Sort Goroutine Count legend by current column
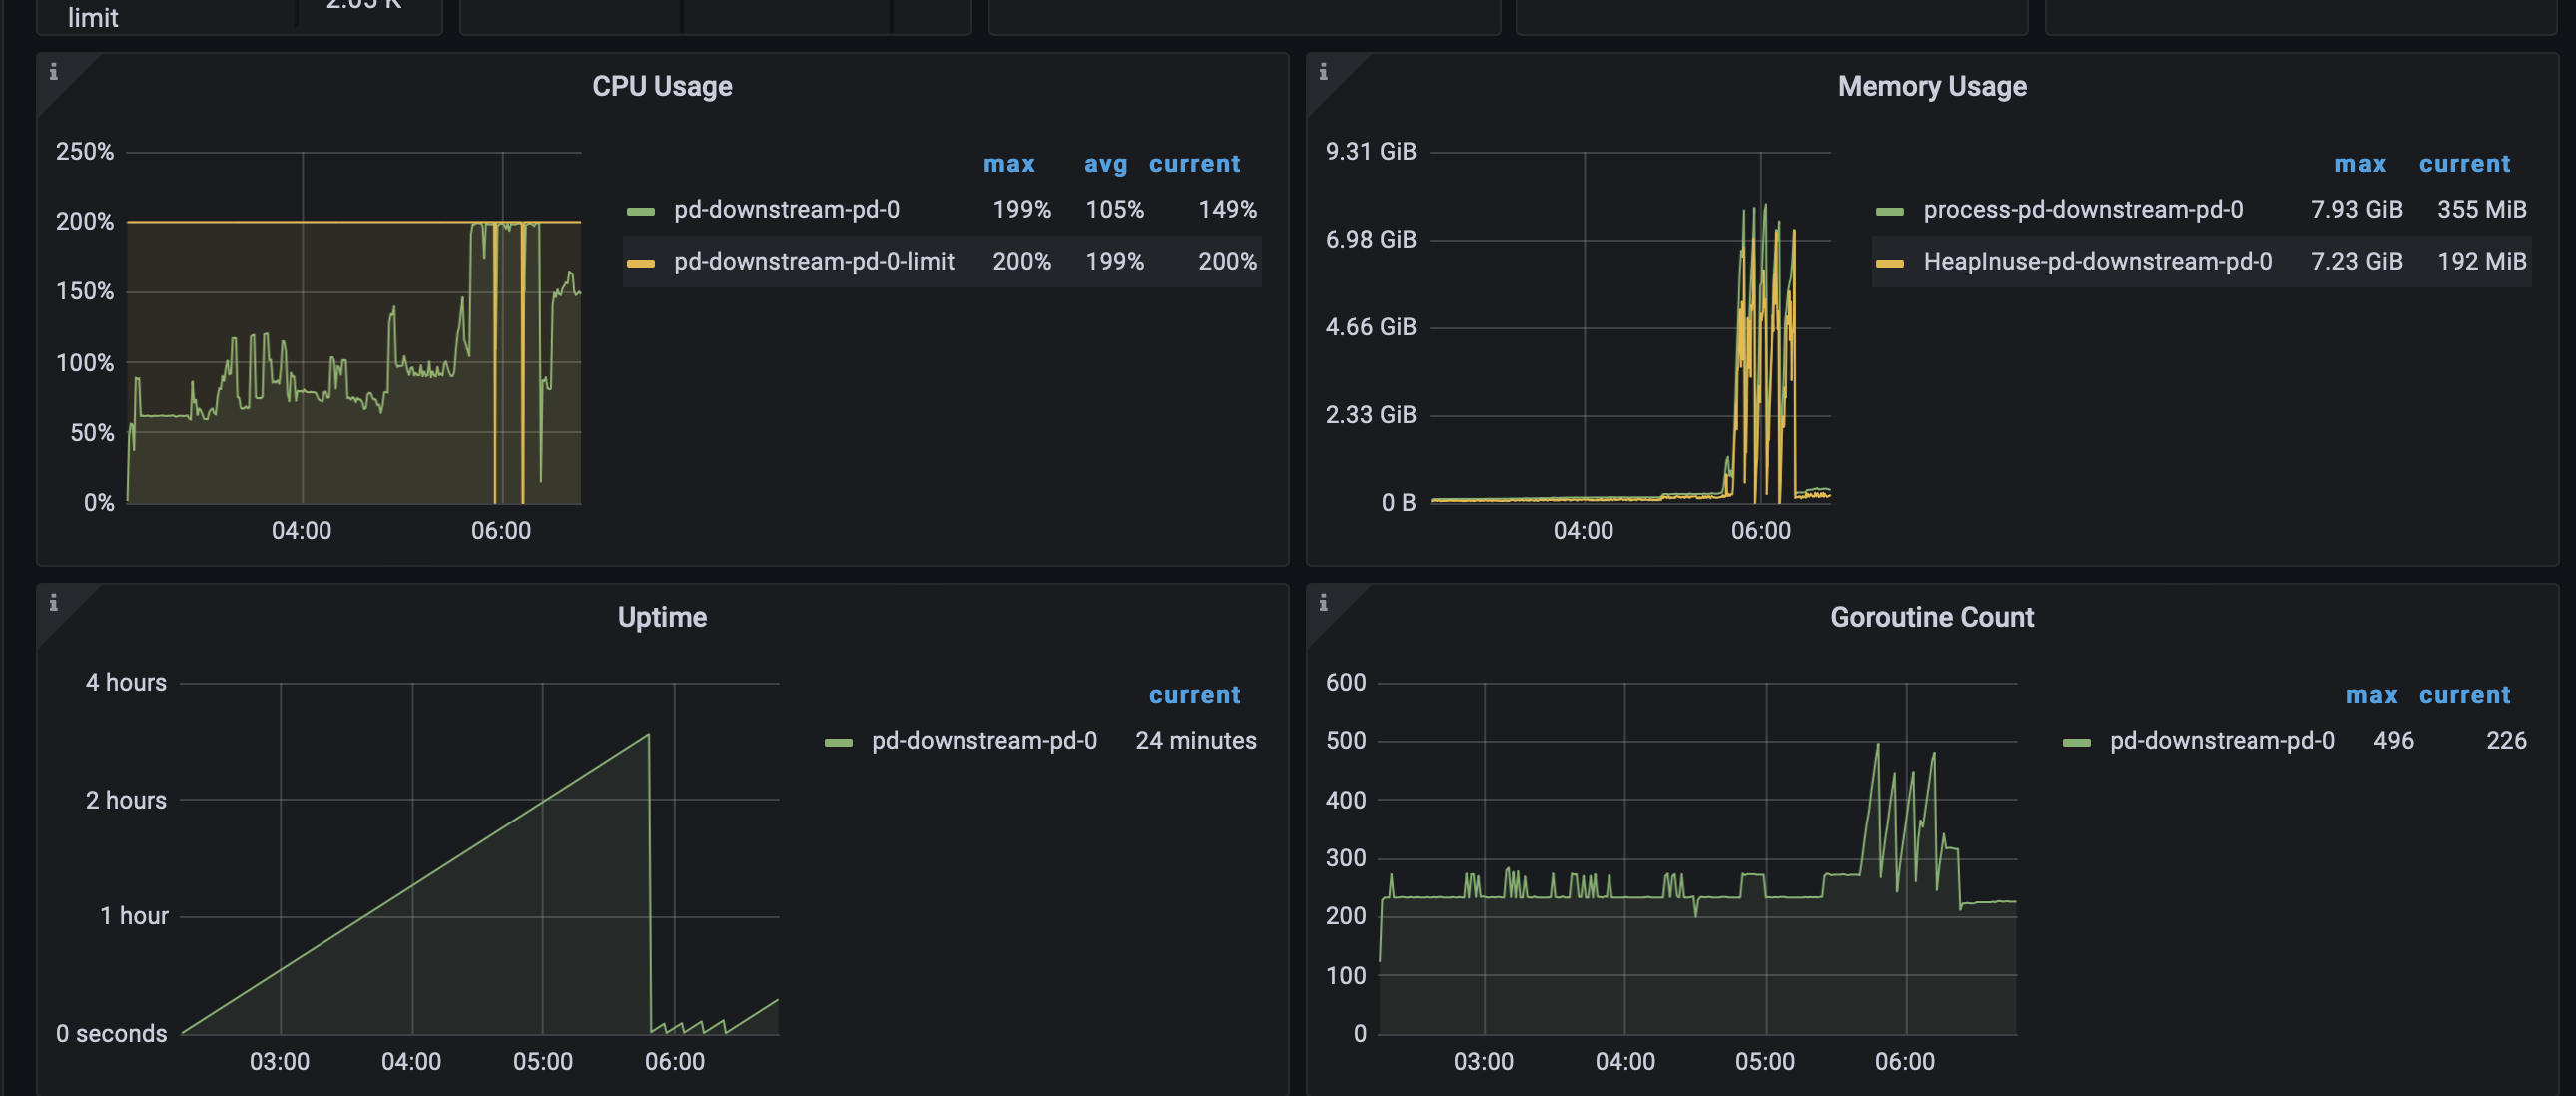Viewport: 2576px width, 1096px height. click(2464, 694)
